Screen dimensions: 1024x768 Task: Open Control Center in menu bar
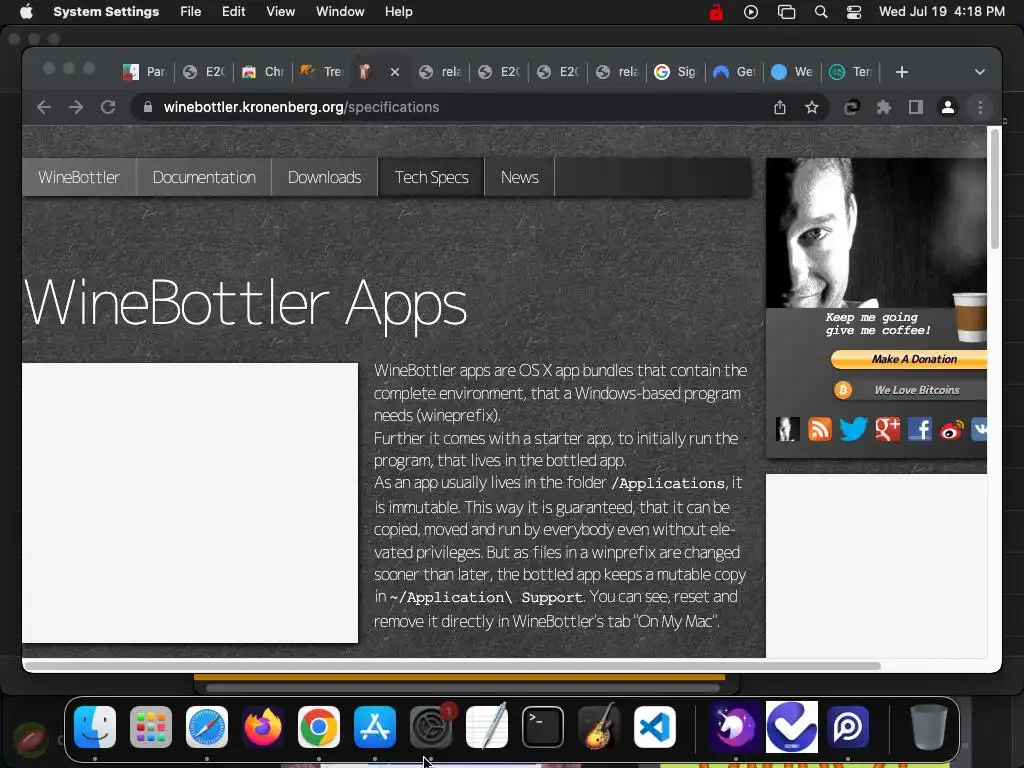[x=854, y=12]
